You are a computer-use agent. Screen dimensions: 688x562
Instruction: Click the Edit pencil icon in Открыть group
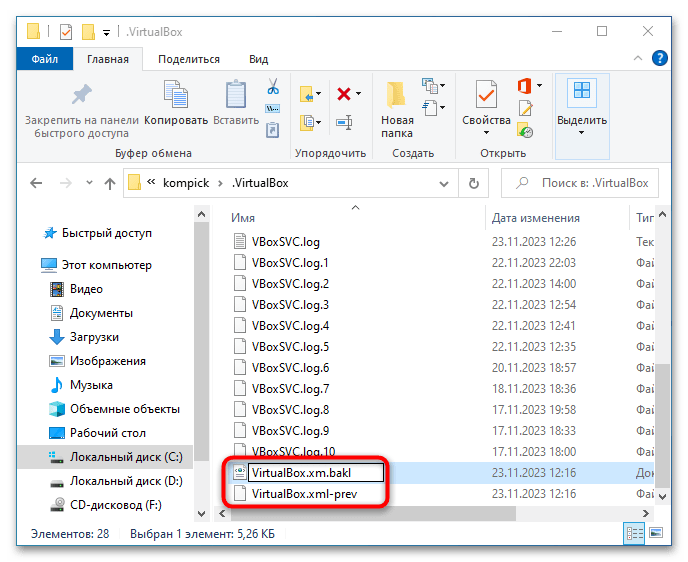click(525, 108)
